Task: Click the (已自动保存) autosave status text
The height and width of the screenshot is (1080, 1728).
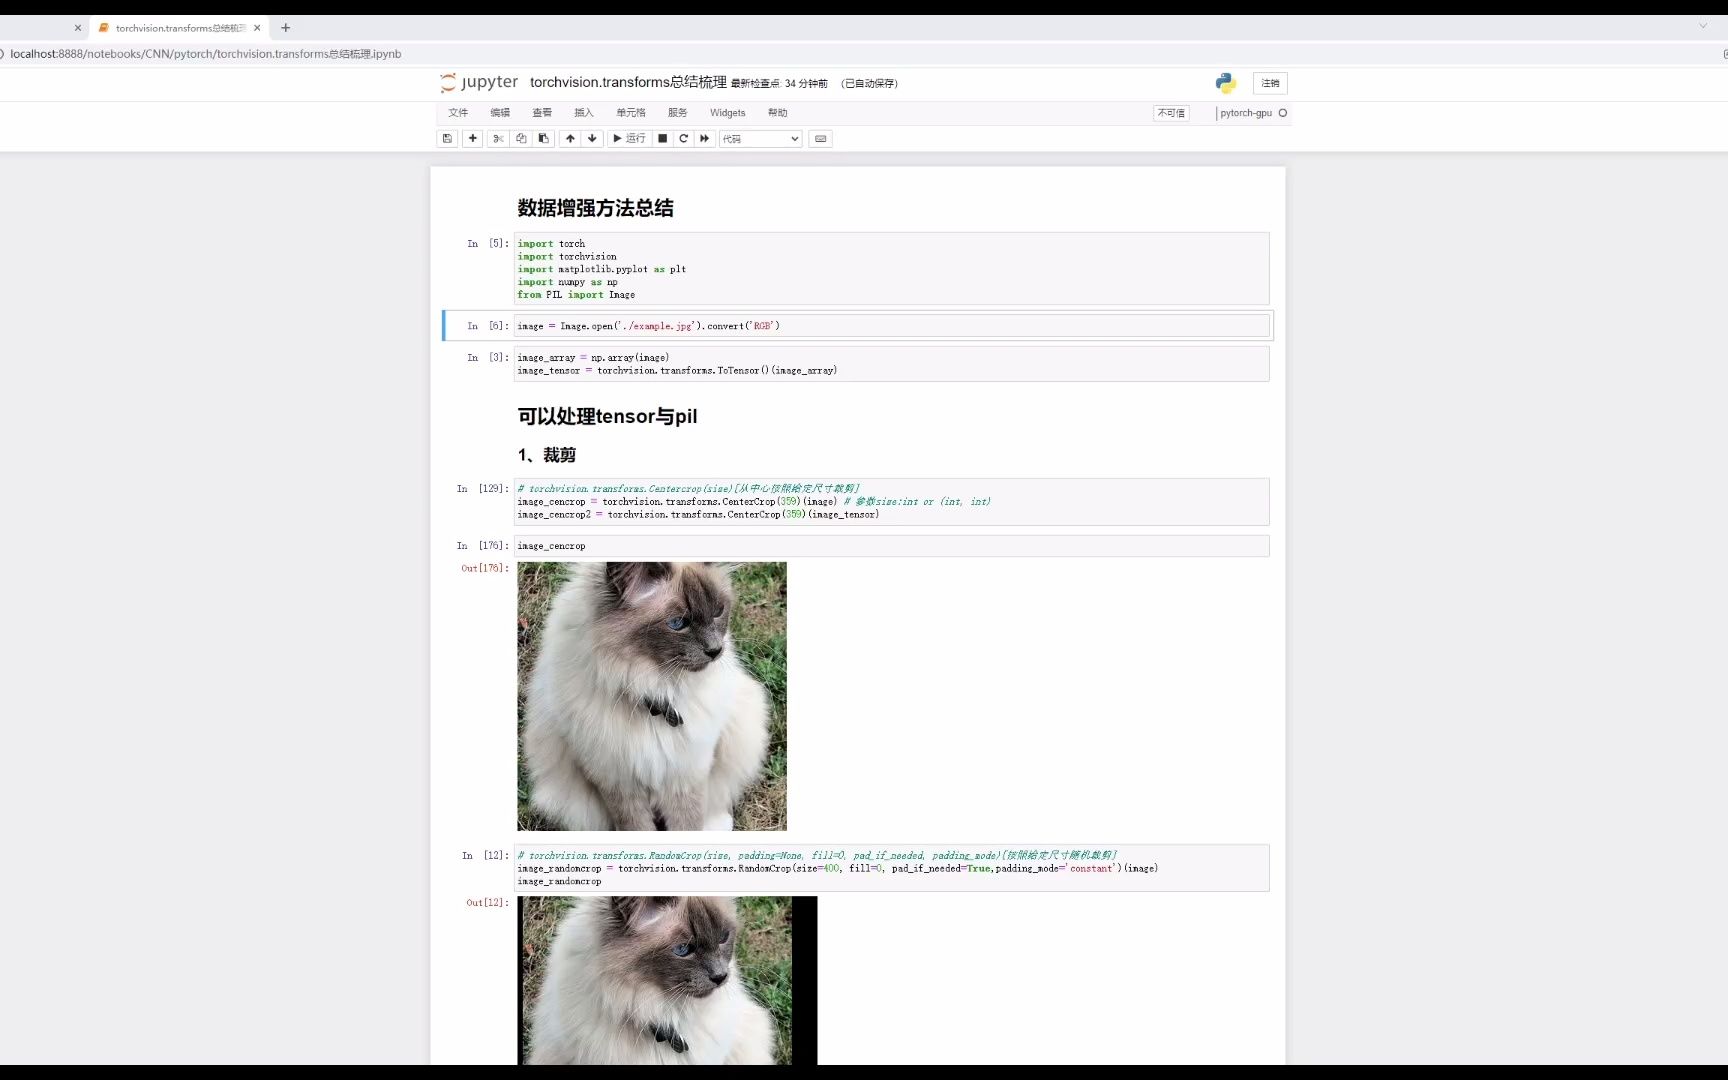Action: (x=870, y=84)
